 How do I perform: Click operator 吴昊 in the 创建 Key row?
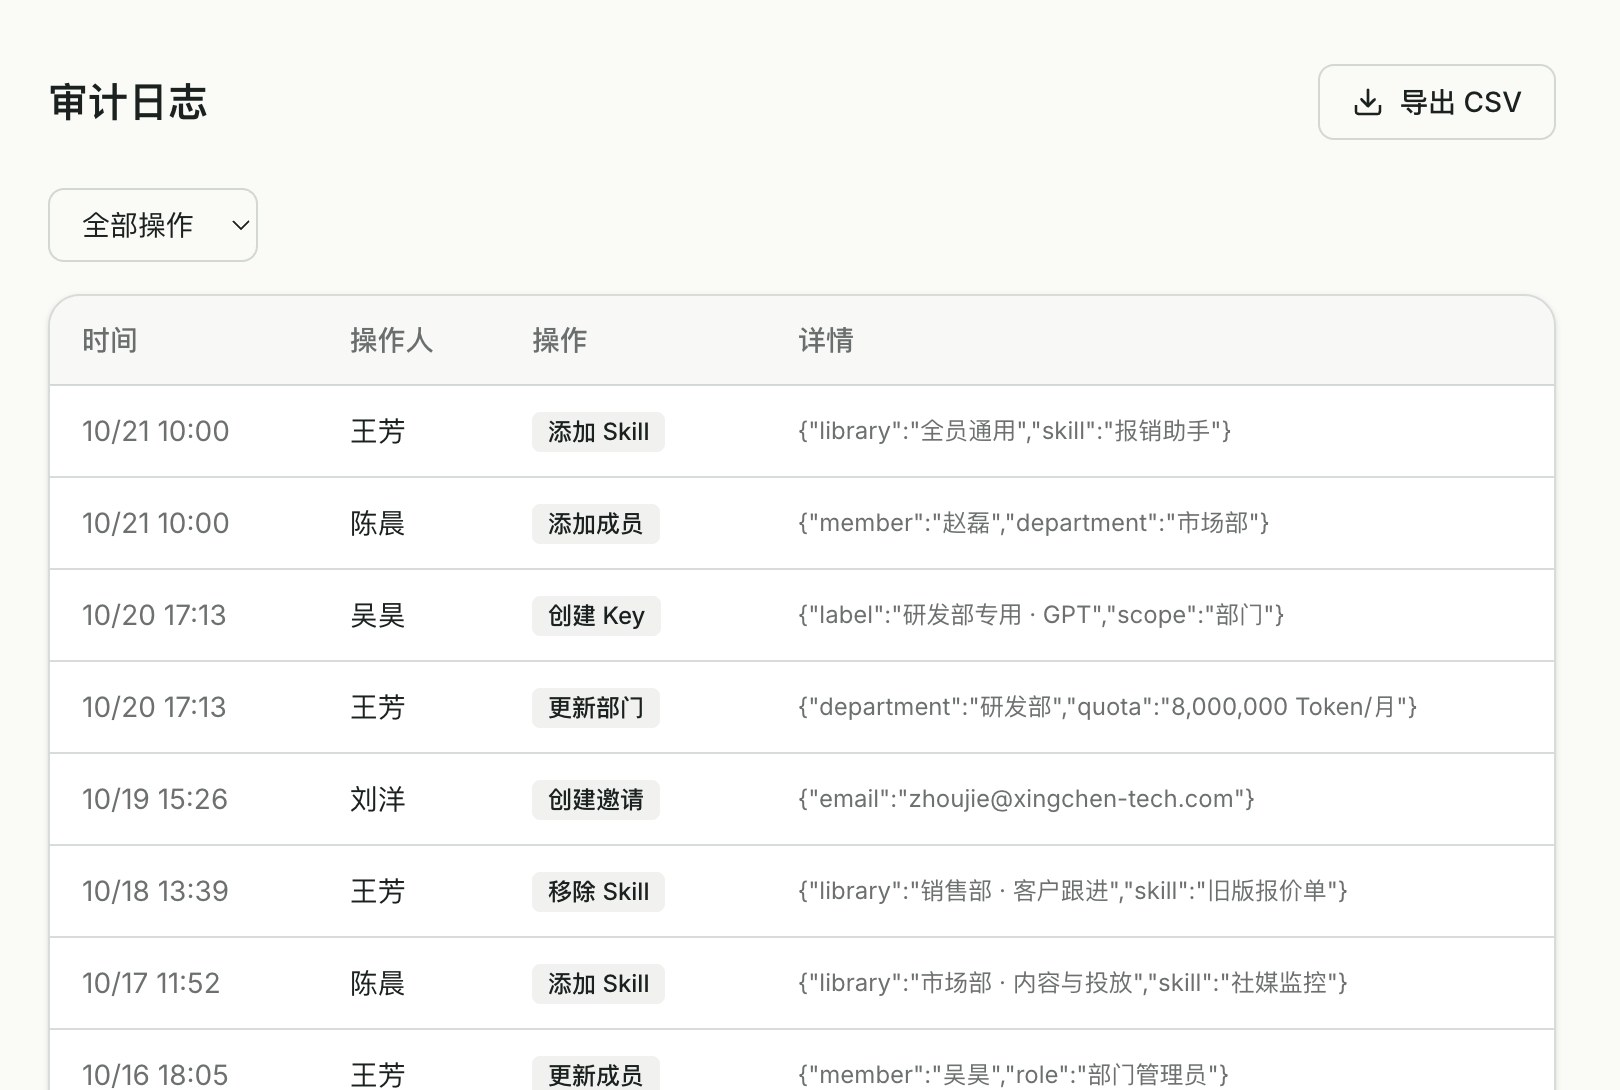point(377,616)
